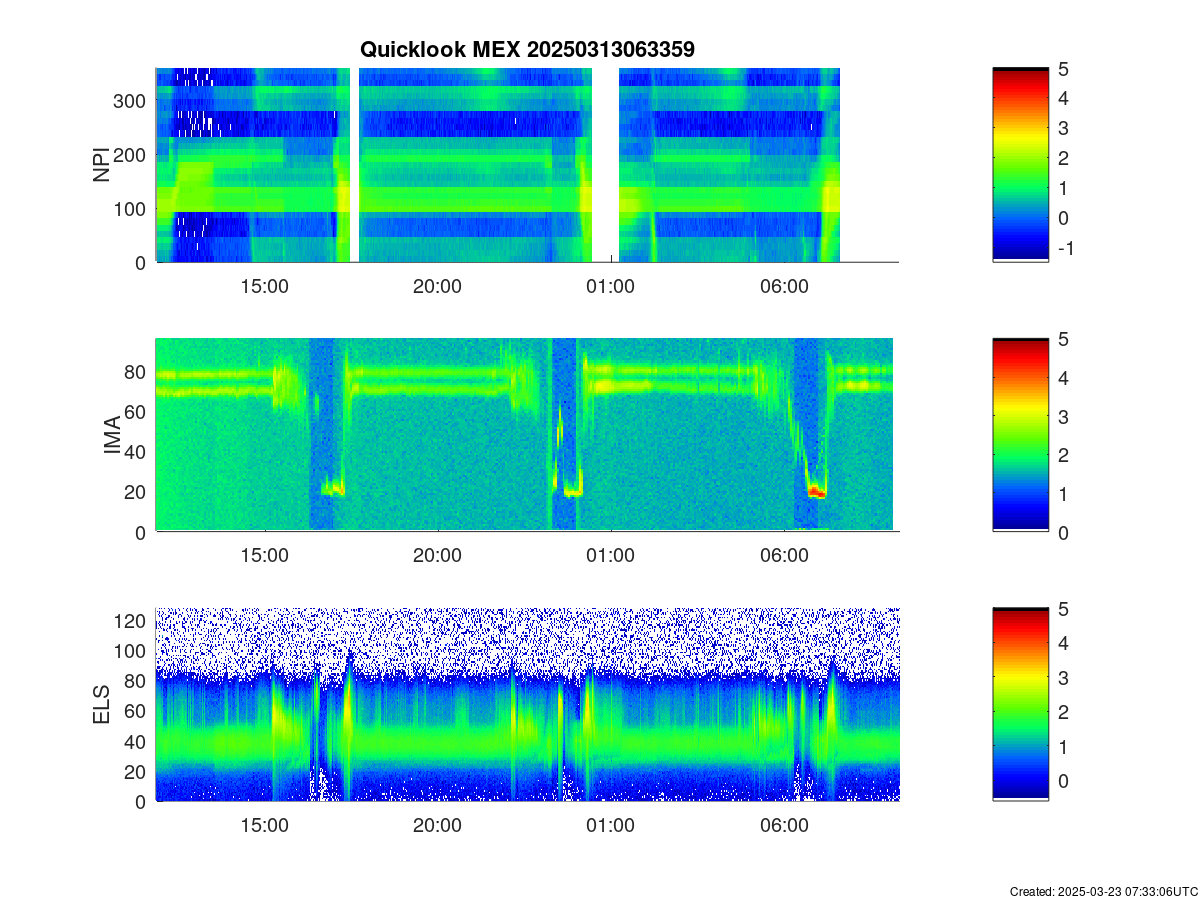Click the 01:00 tick under ELS plot
This screenshot has width=1200, height=900.
click(x=611, y=826)
